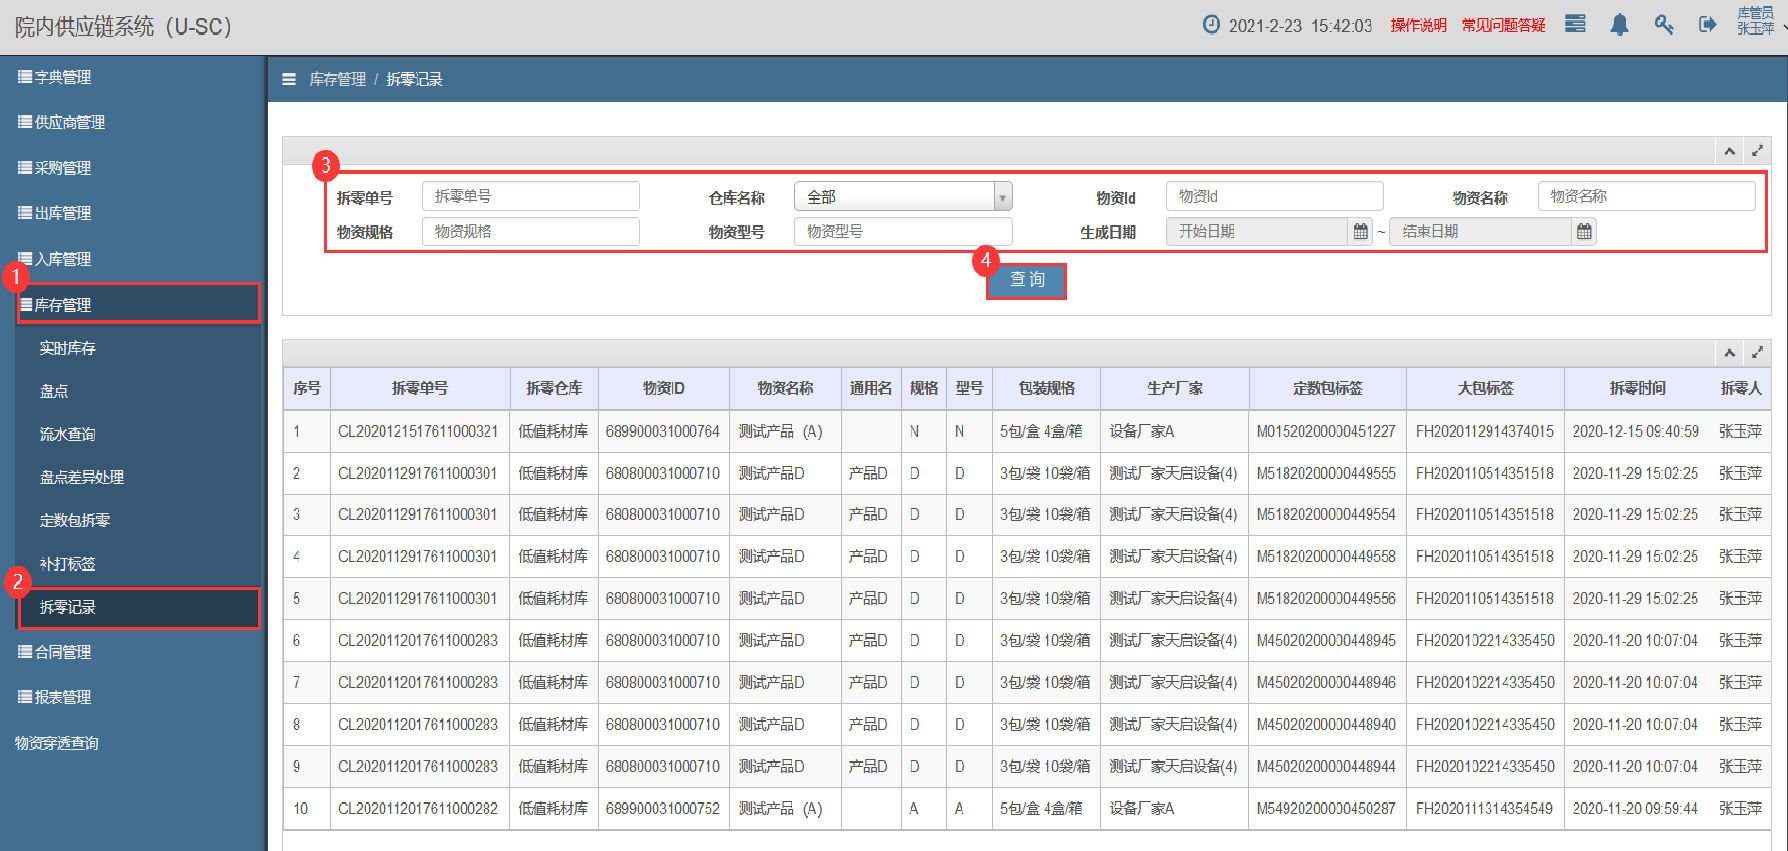Select order cell CL202012151761​1000321
The height and width of the screenshot is (851, 1788).
point(418,431)
